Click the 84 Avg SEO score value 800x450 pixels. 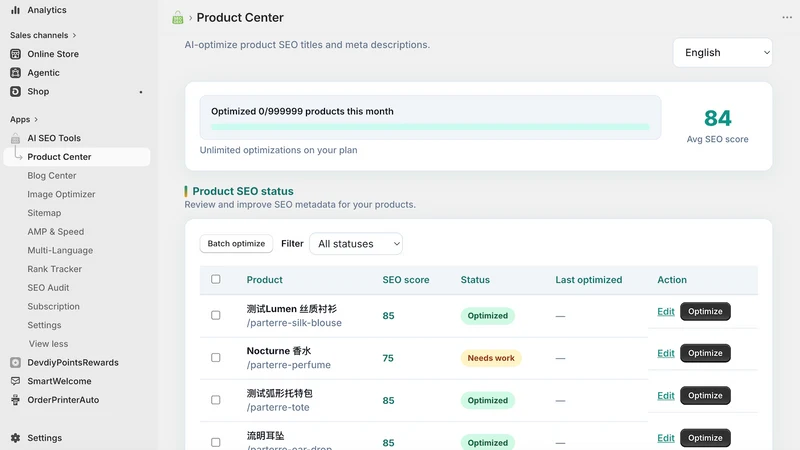click(717, 118)
